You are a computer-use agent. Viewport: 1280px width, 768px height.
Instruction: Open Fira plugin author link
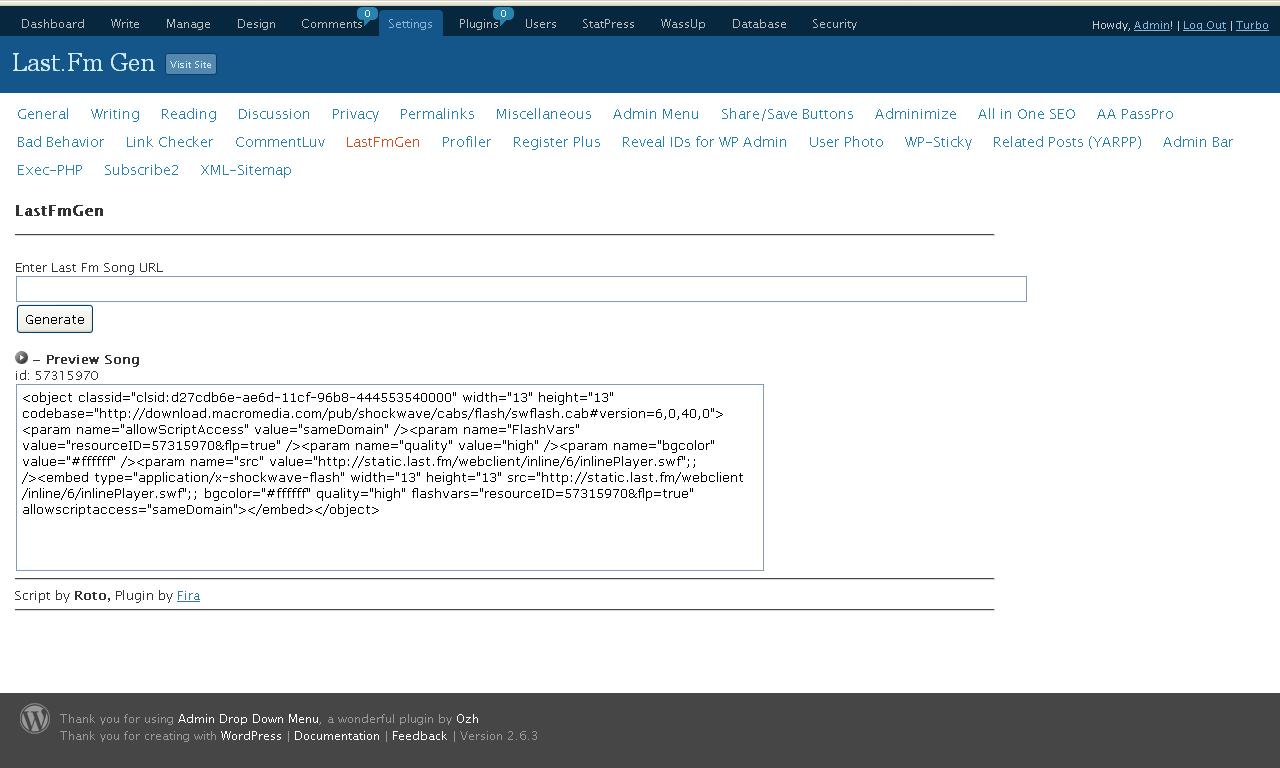pyautogui.click(x=188, y=596)
